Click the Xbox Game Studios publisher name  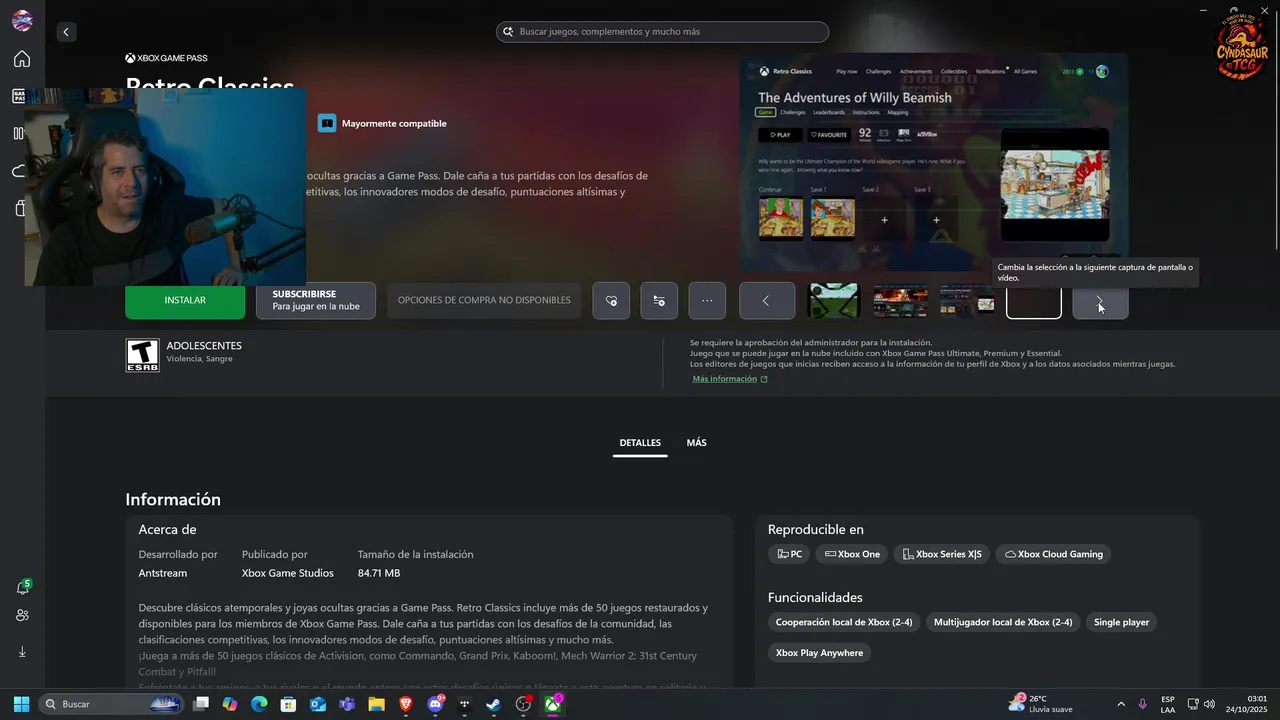288,573
